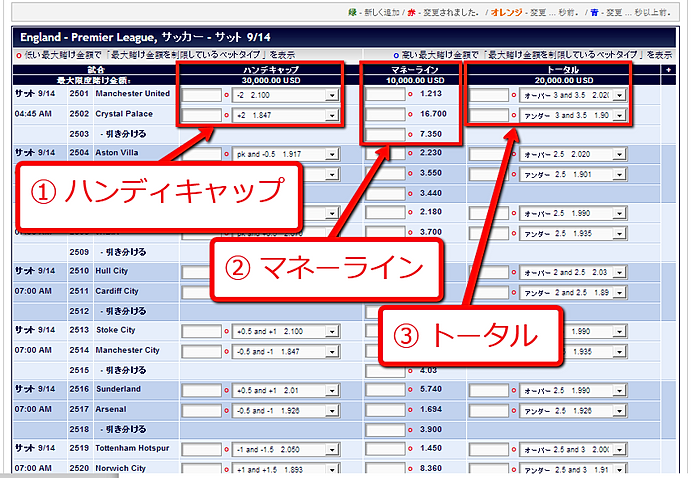Select the 'Norwich City' team name
This screenshot has height=478, width=692.
coord(120,468)
